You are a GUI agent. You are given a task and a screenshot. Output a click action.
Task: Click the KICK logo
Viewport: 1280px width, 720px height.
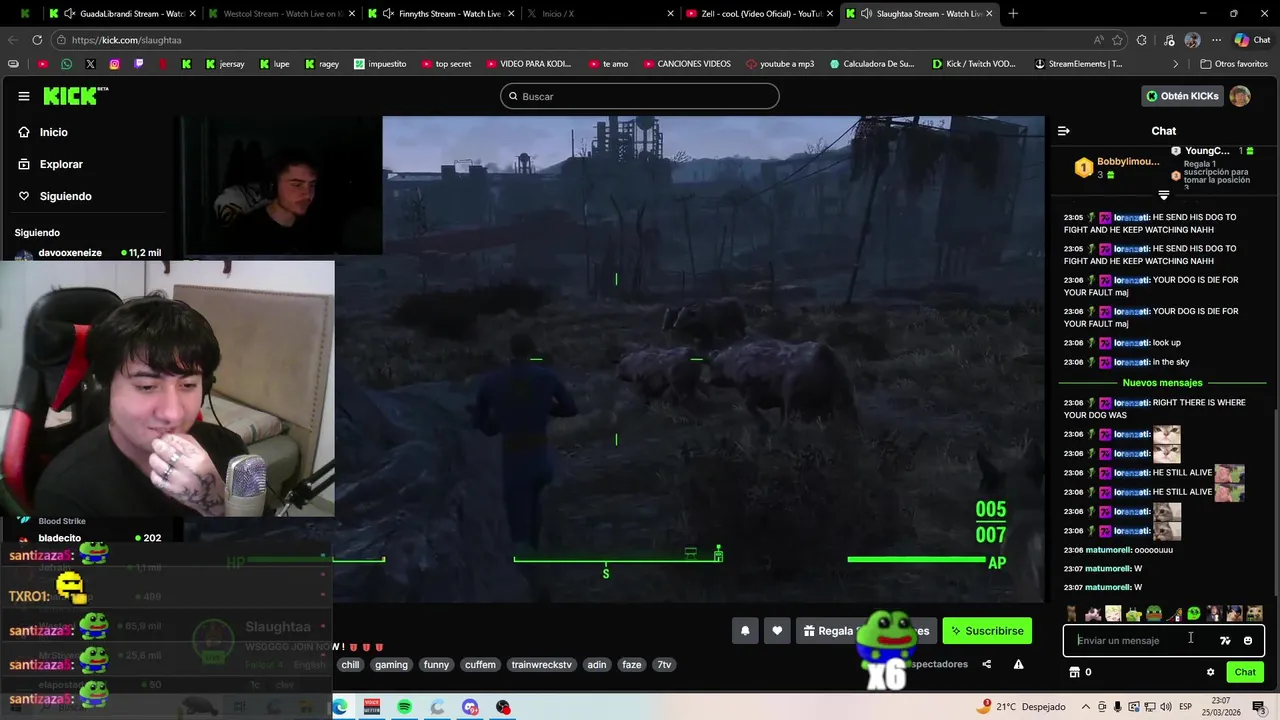(76, 96)
